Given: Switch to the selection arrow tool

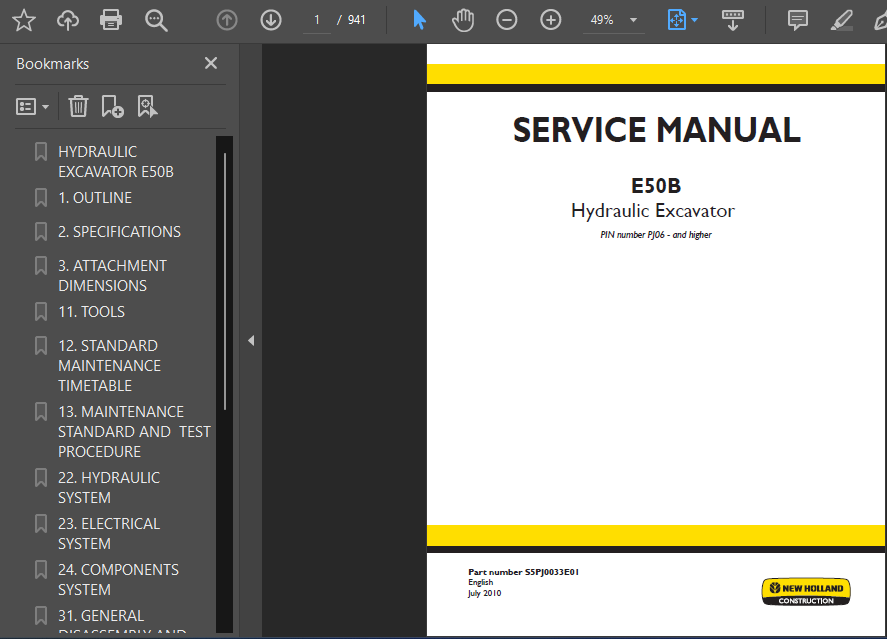Looking at the screenshot, I should 419,19.
